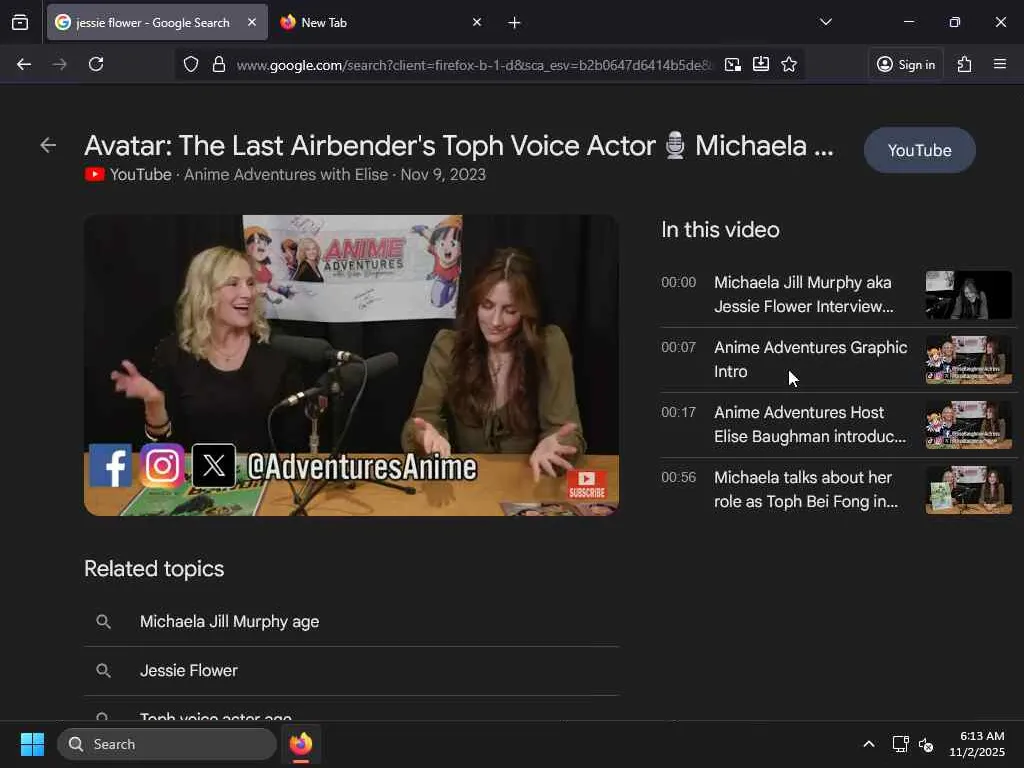Click the install/download icon in the address bar
Viewport: 1024px width, 768px height.
point(761,64)
